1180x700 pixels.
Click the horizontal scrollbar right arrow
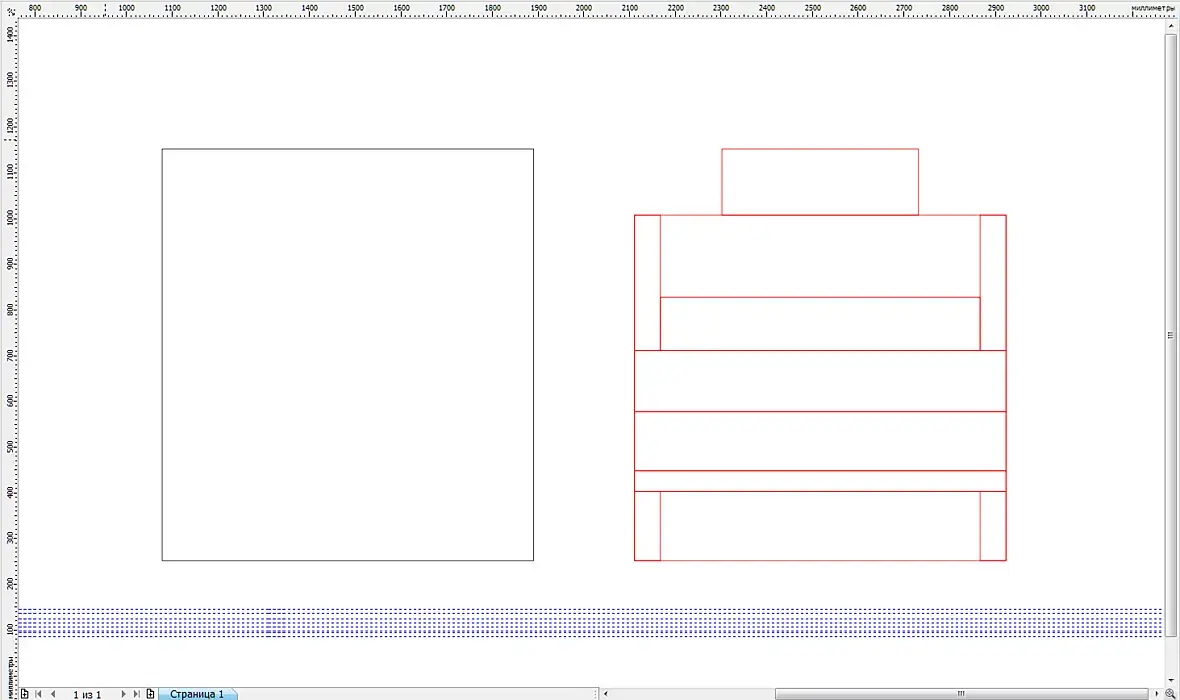point(1157,694)
